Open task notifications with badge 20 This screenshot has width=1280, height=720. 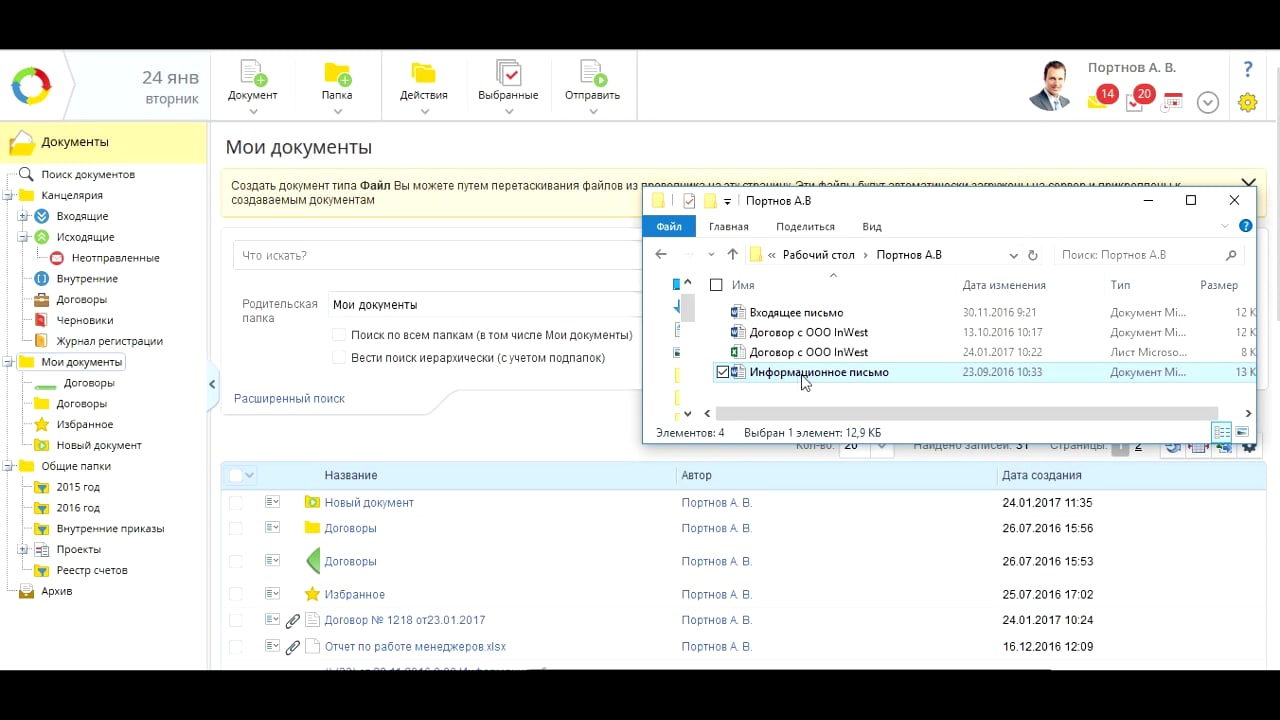click(x=1138, y=98)
